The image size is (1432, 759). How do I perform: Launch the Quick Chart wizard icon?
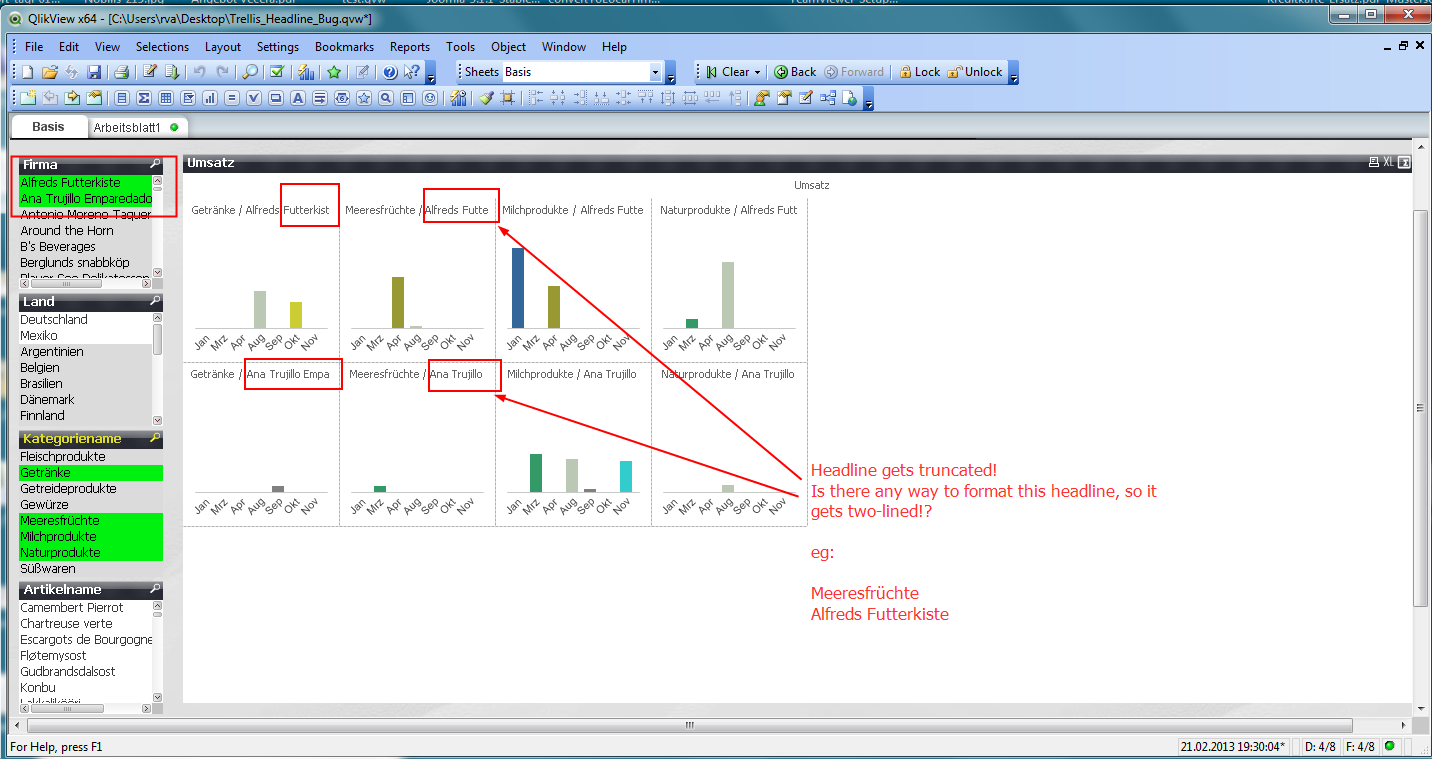pyautogui.click(x=306, y=72)
